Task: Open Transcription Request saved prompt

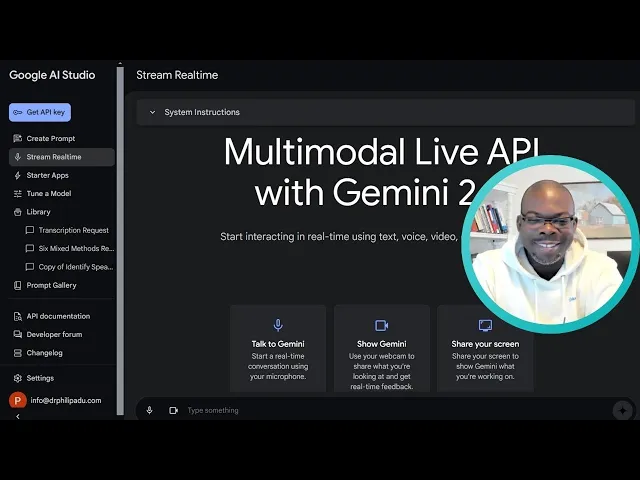Action: 73,230
